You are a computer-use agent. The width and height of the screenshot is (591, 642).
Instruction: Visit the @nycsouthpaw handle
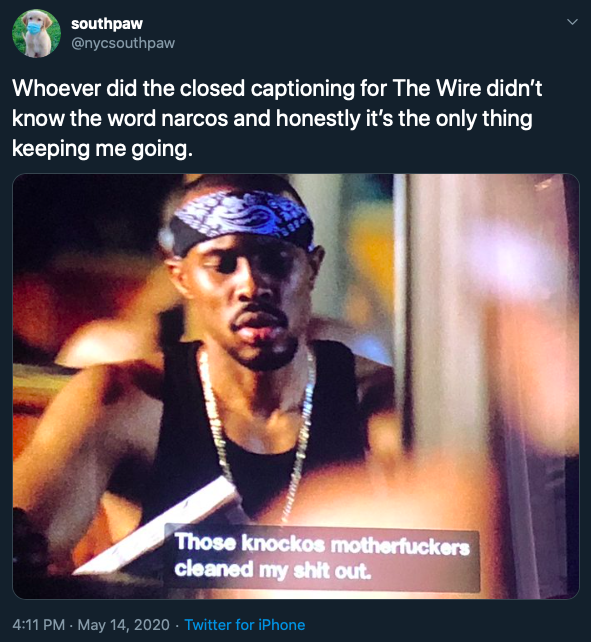click(x=123, y=43)
